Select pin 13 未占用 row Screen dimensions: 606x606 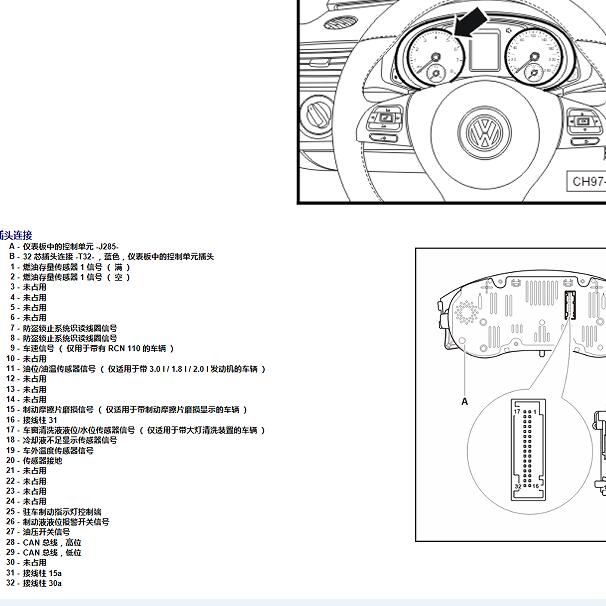[x=26, y=389]
